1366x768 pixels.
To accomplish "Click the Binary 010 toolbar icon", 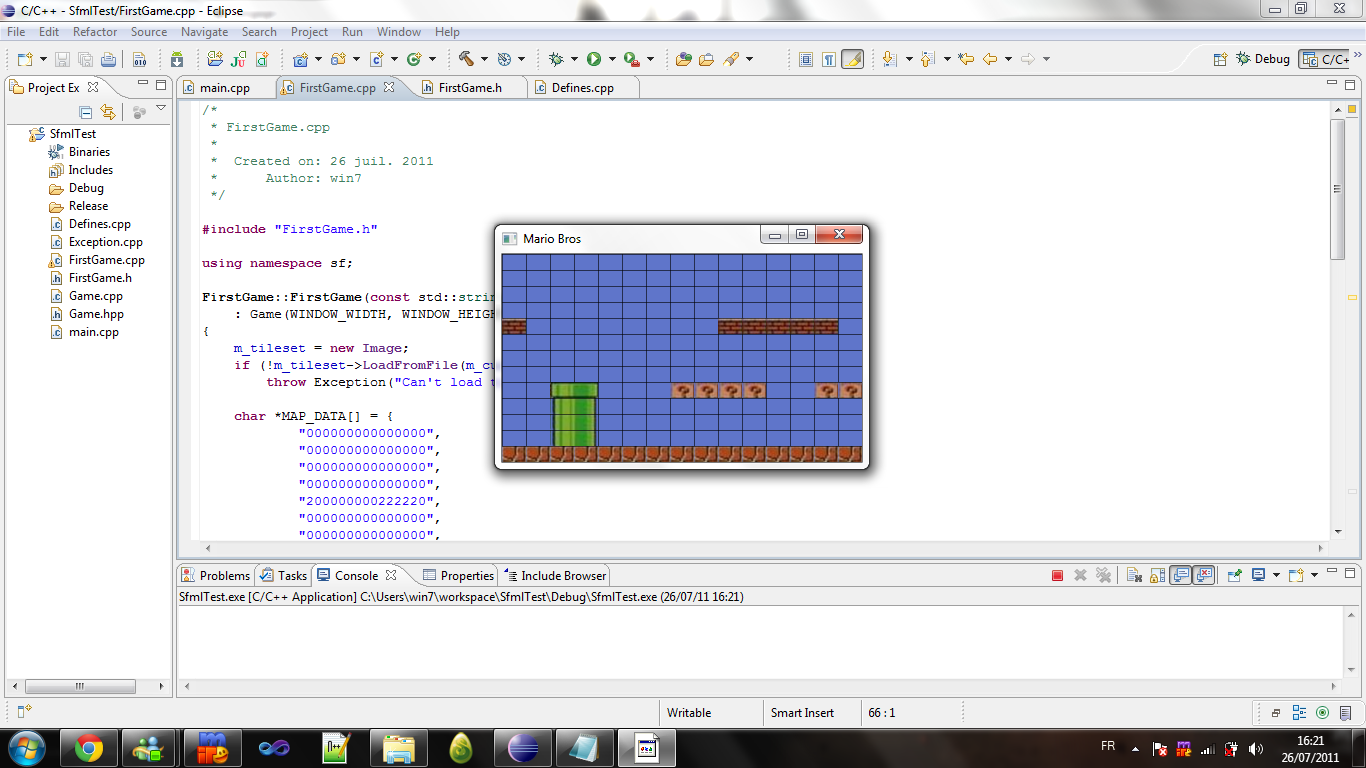I will pos(139,60).
